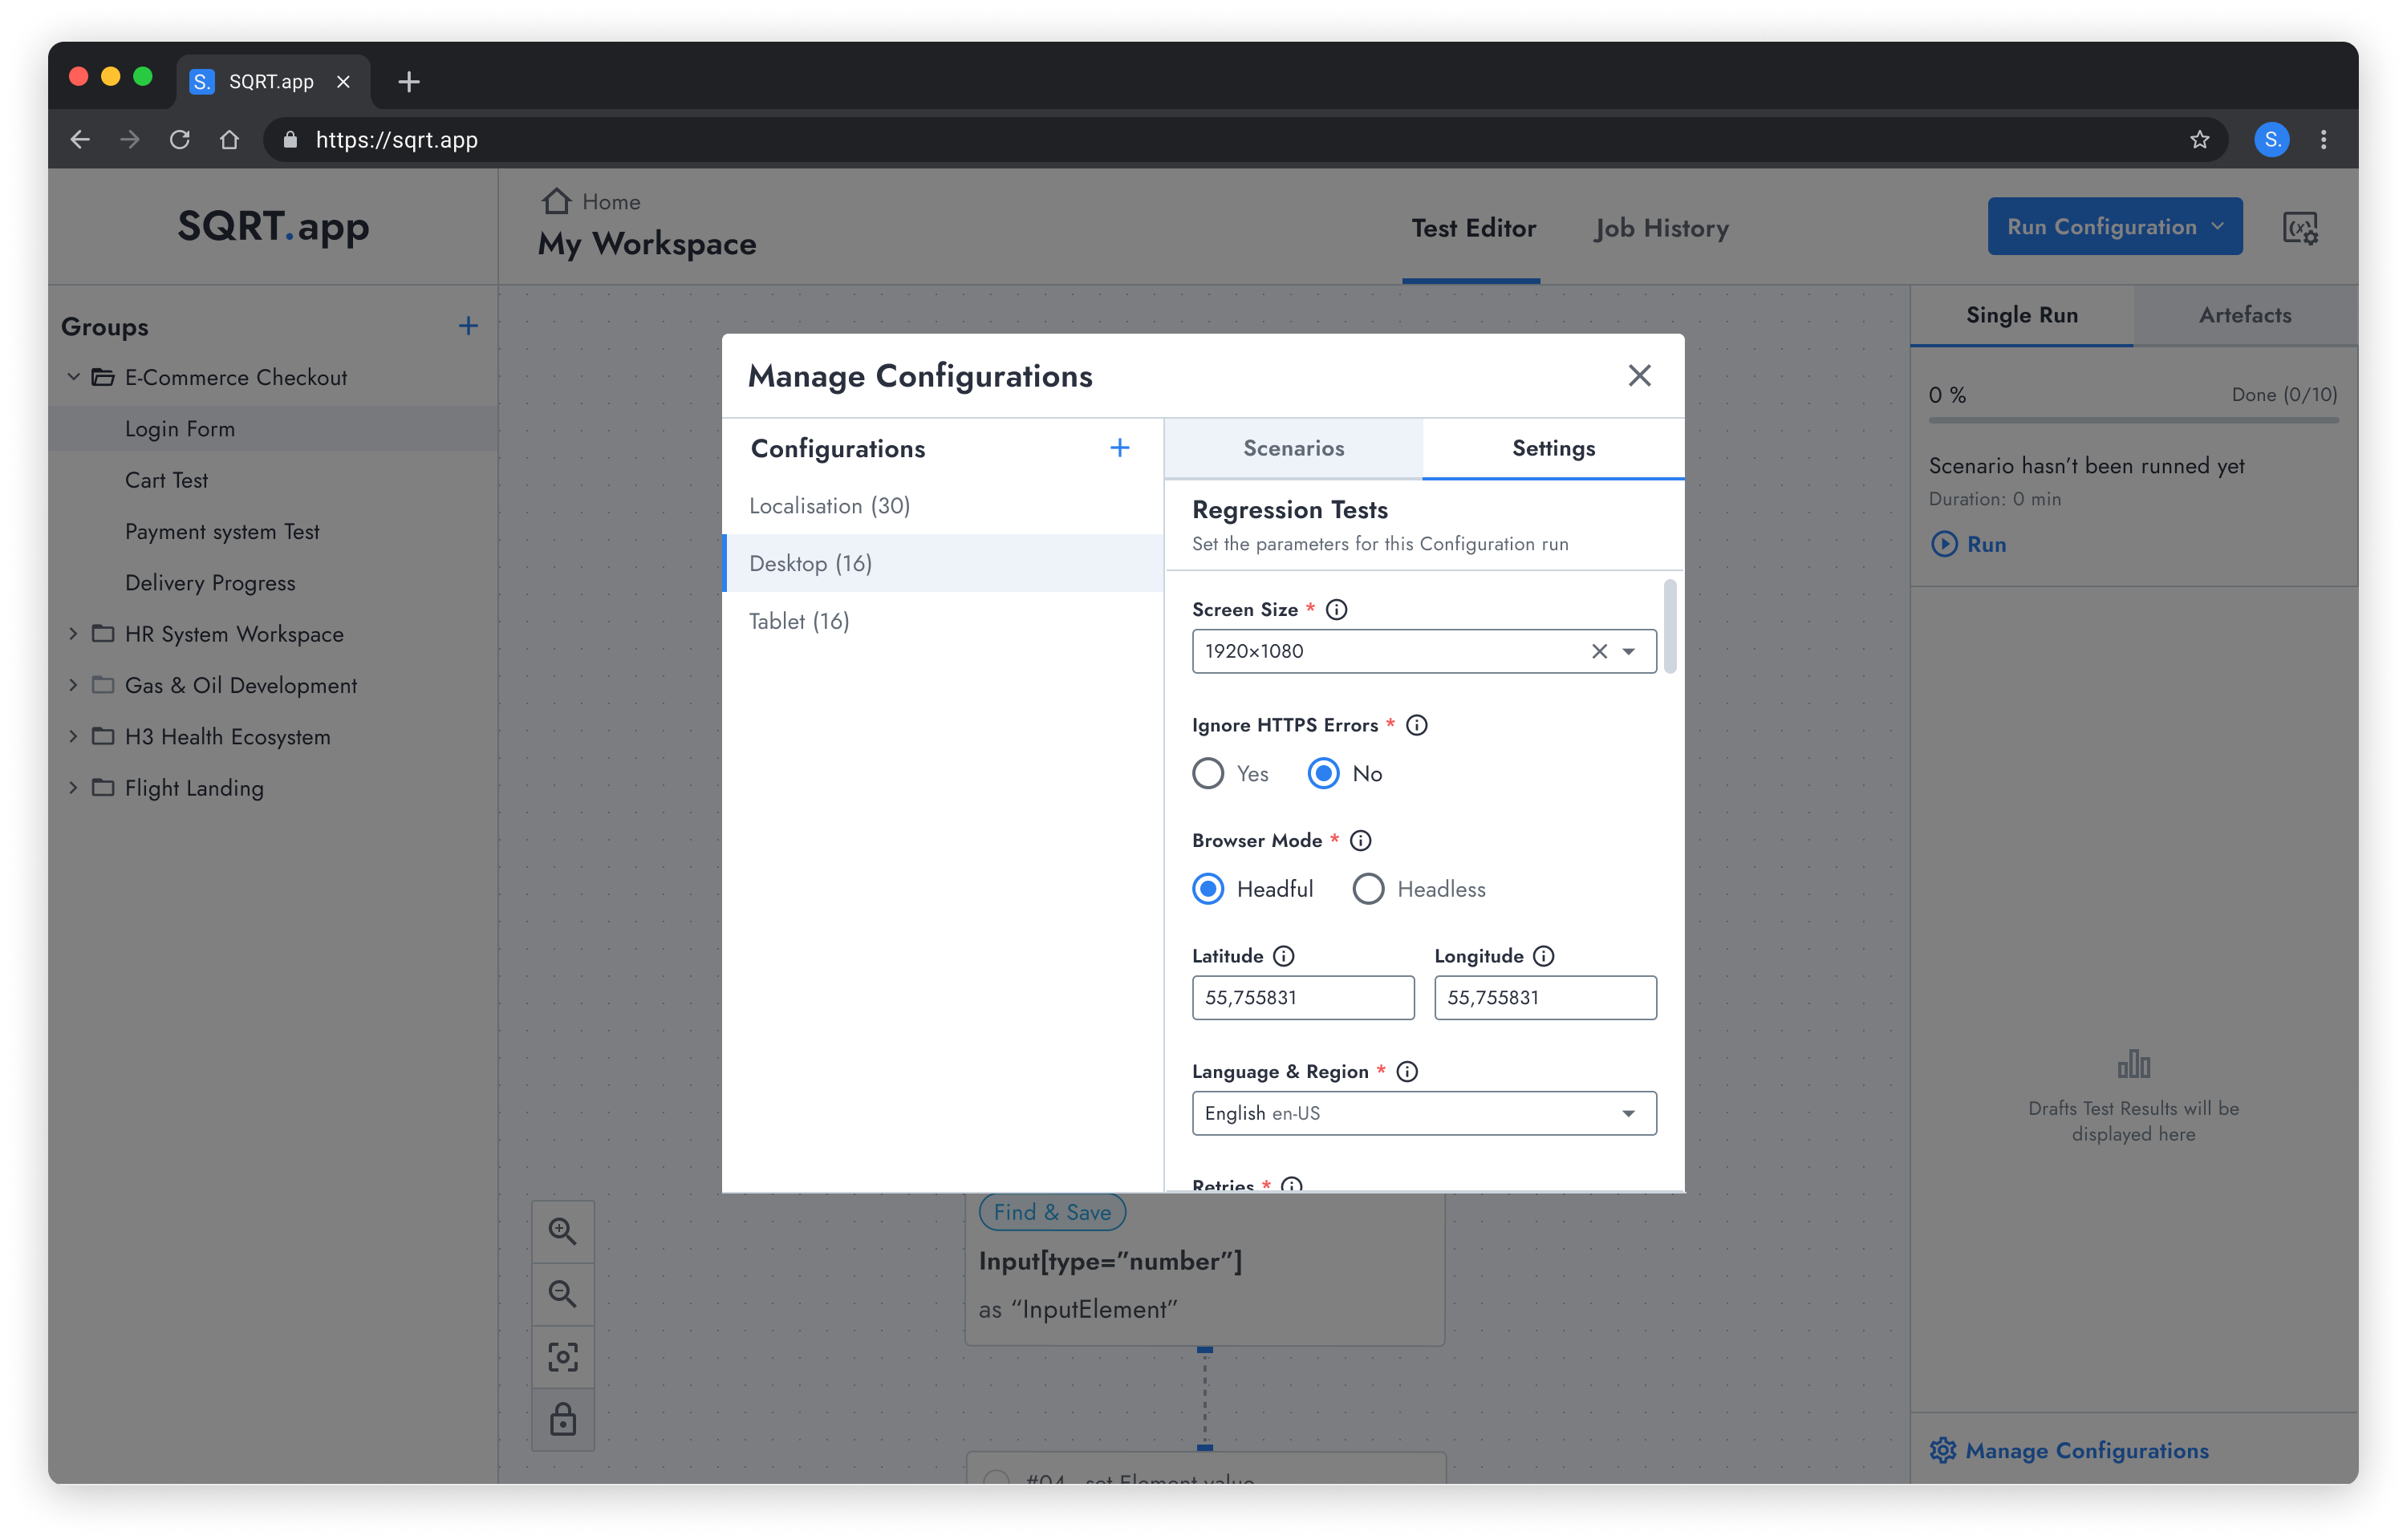Expand the Flight Landing group
This screenshot has width=2407, height=1540.
[73, 788]
